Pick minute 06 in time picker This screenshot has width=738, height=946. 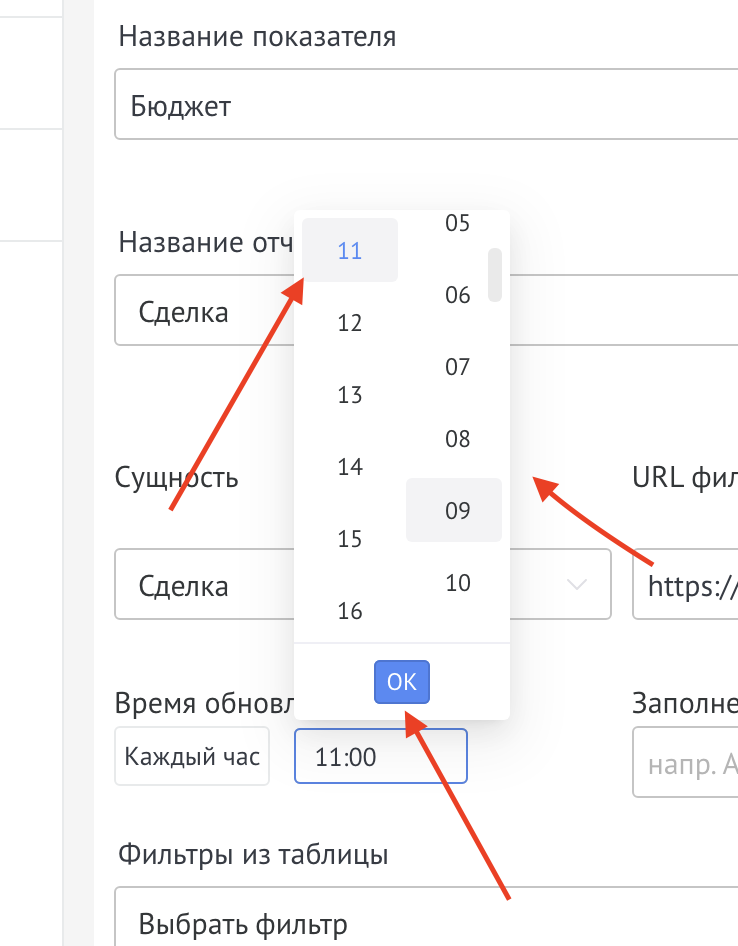[x=457, y=295]
